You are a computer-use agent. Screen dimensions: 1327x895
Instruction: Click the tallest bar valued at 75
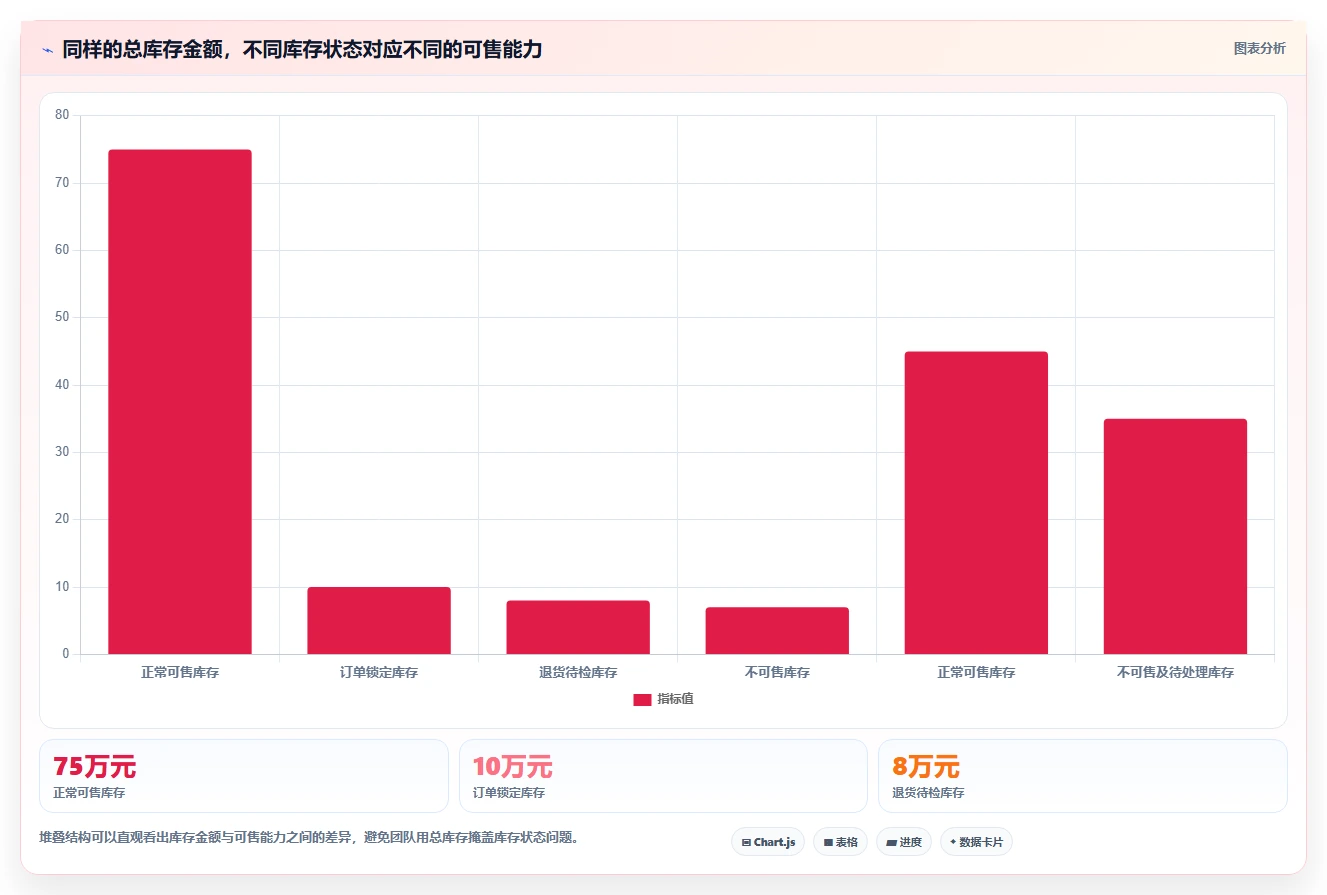pos(180,402)
